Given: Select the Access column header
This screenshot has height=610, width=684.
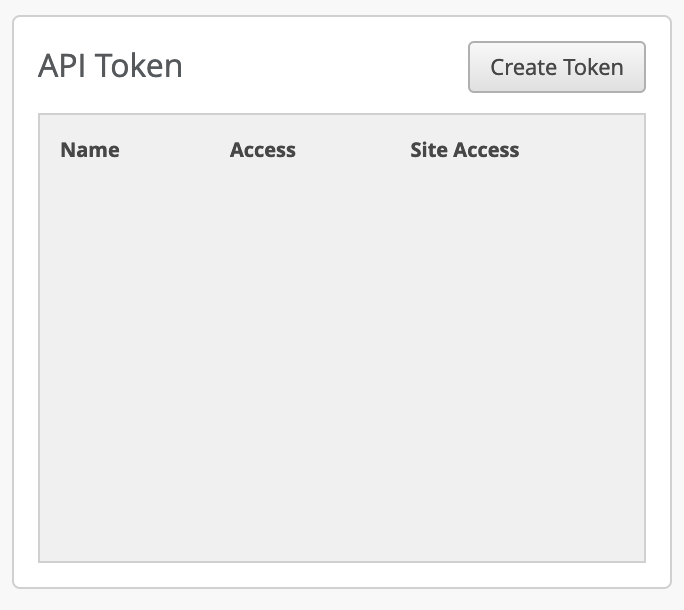Looking at the screenshot, I should pos(263,150).
